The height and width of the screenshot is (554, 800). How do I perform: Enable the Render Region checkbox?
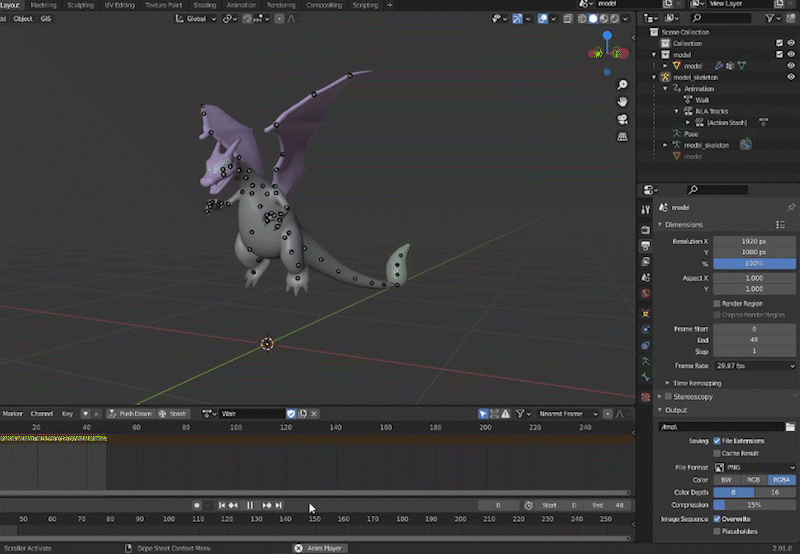pos(717,304)
